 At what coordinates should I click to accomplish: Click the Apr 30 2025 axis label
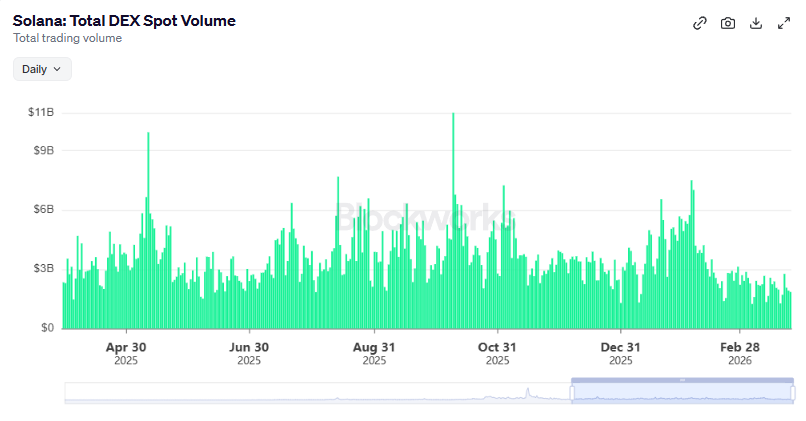(x=126, y=353)
